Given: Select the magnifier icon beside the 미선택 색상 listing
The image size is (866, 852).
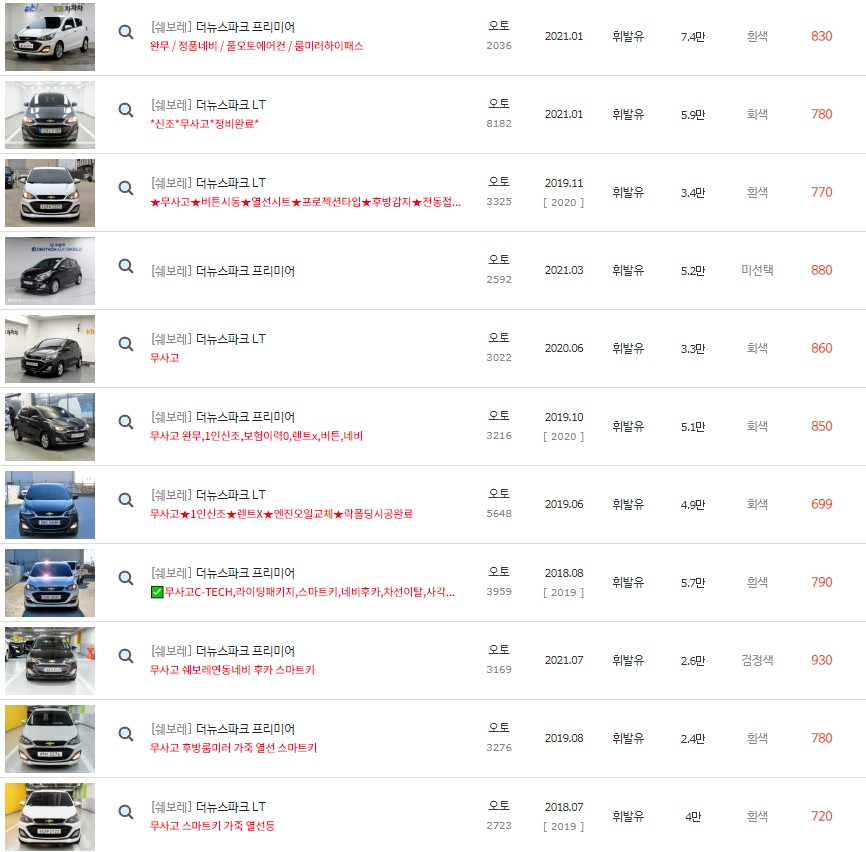Looking at the screenshot, I should (x=125, y=267).
